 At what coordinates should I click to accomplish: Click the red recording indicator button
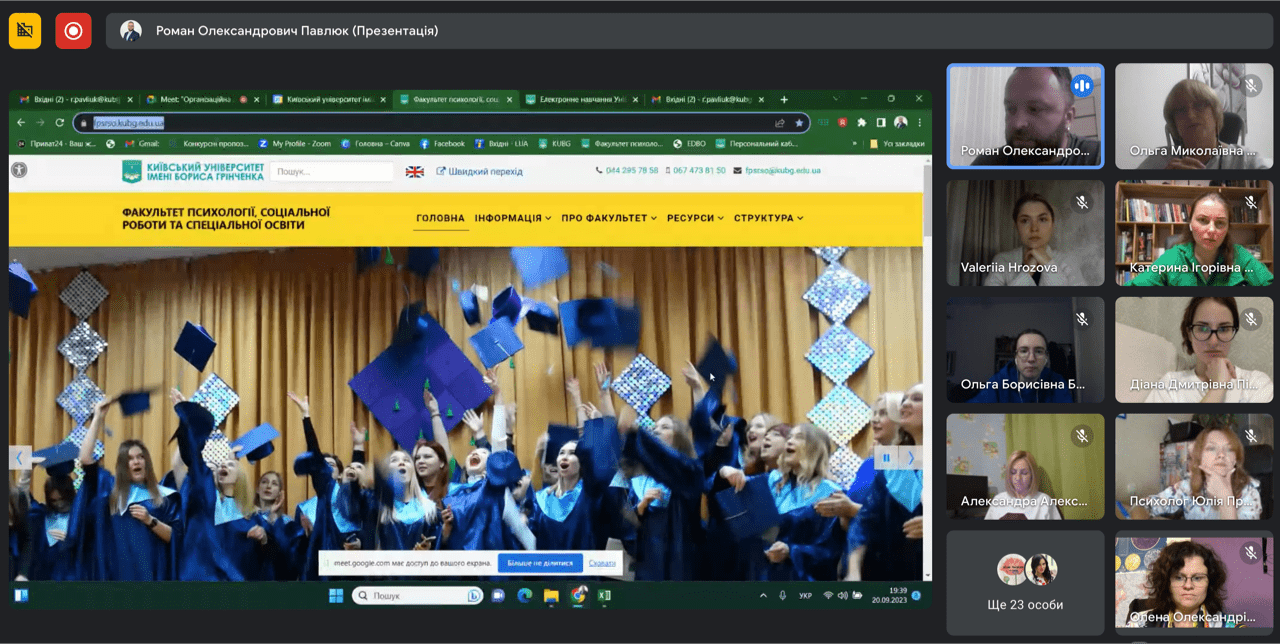coord(73,31)
